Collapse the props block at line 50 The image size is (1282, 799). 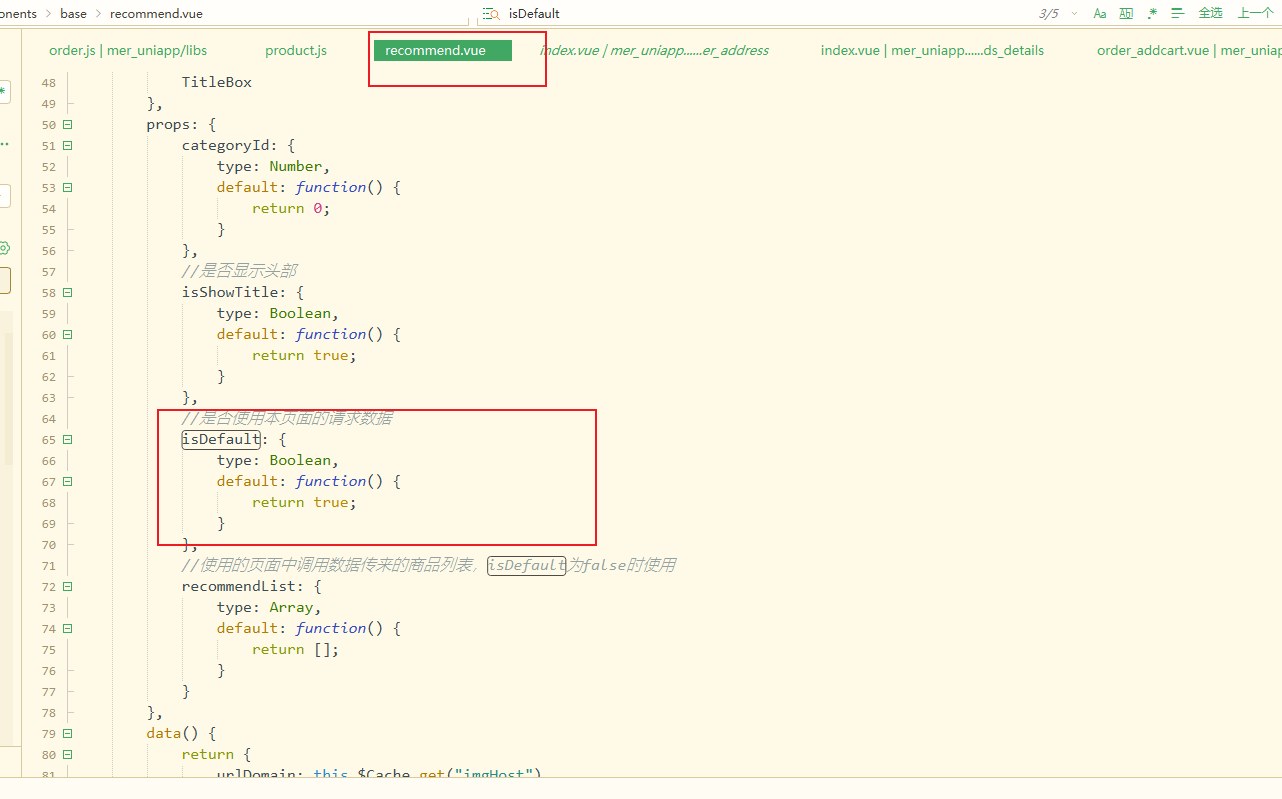[x=68, y=125]
